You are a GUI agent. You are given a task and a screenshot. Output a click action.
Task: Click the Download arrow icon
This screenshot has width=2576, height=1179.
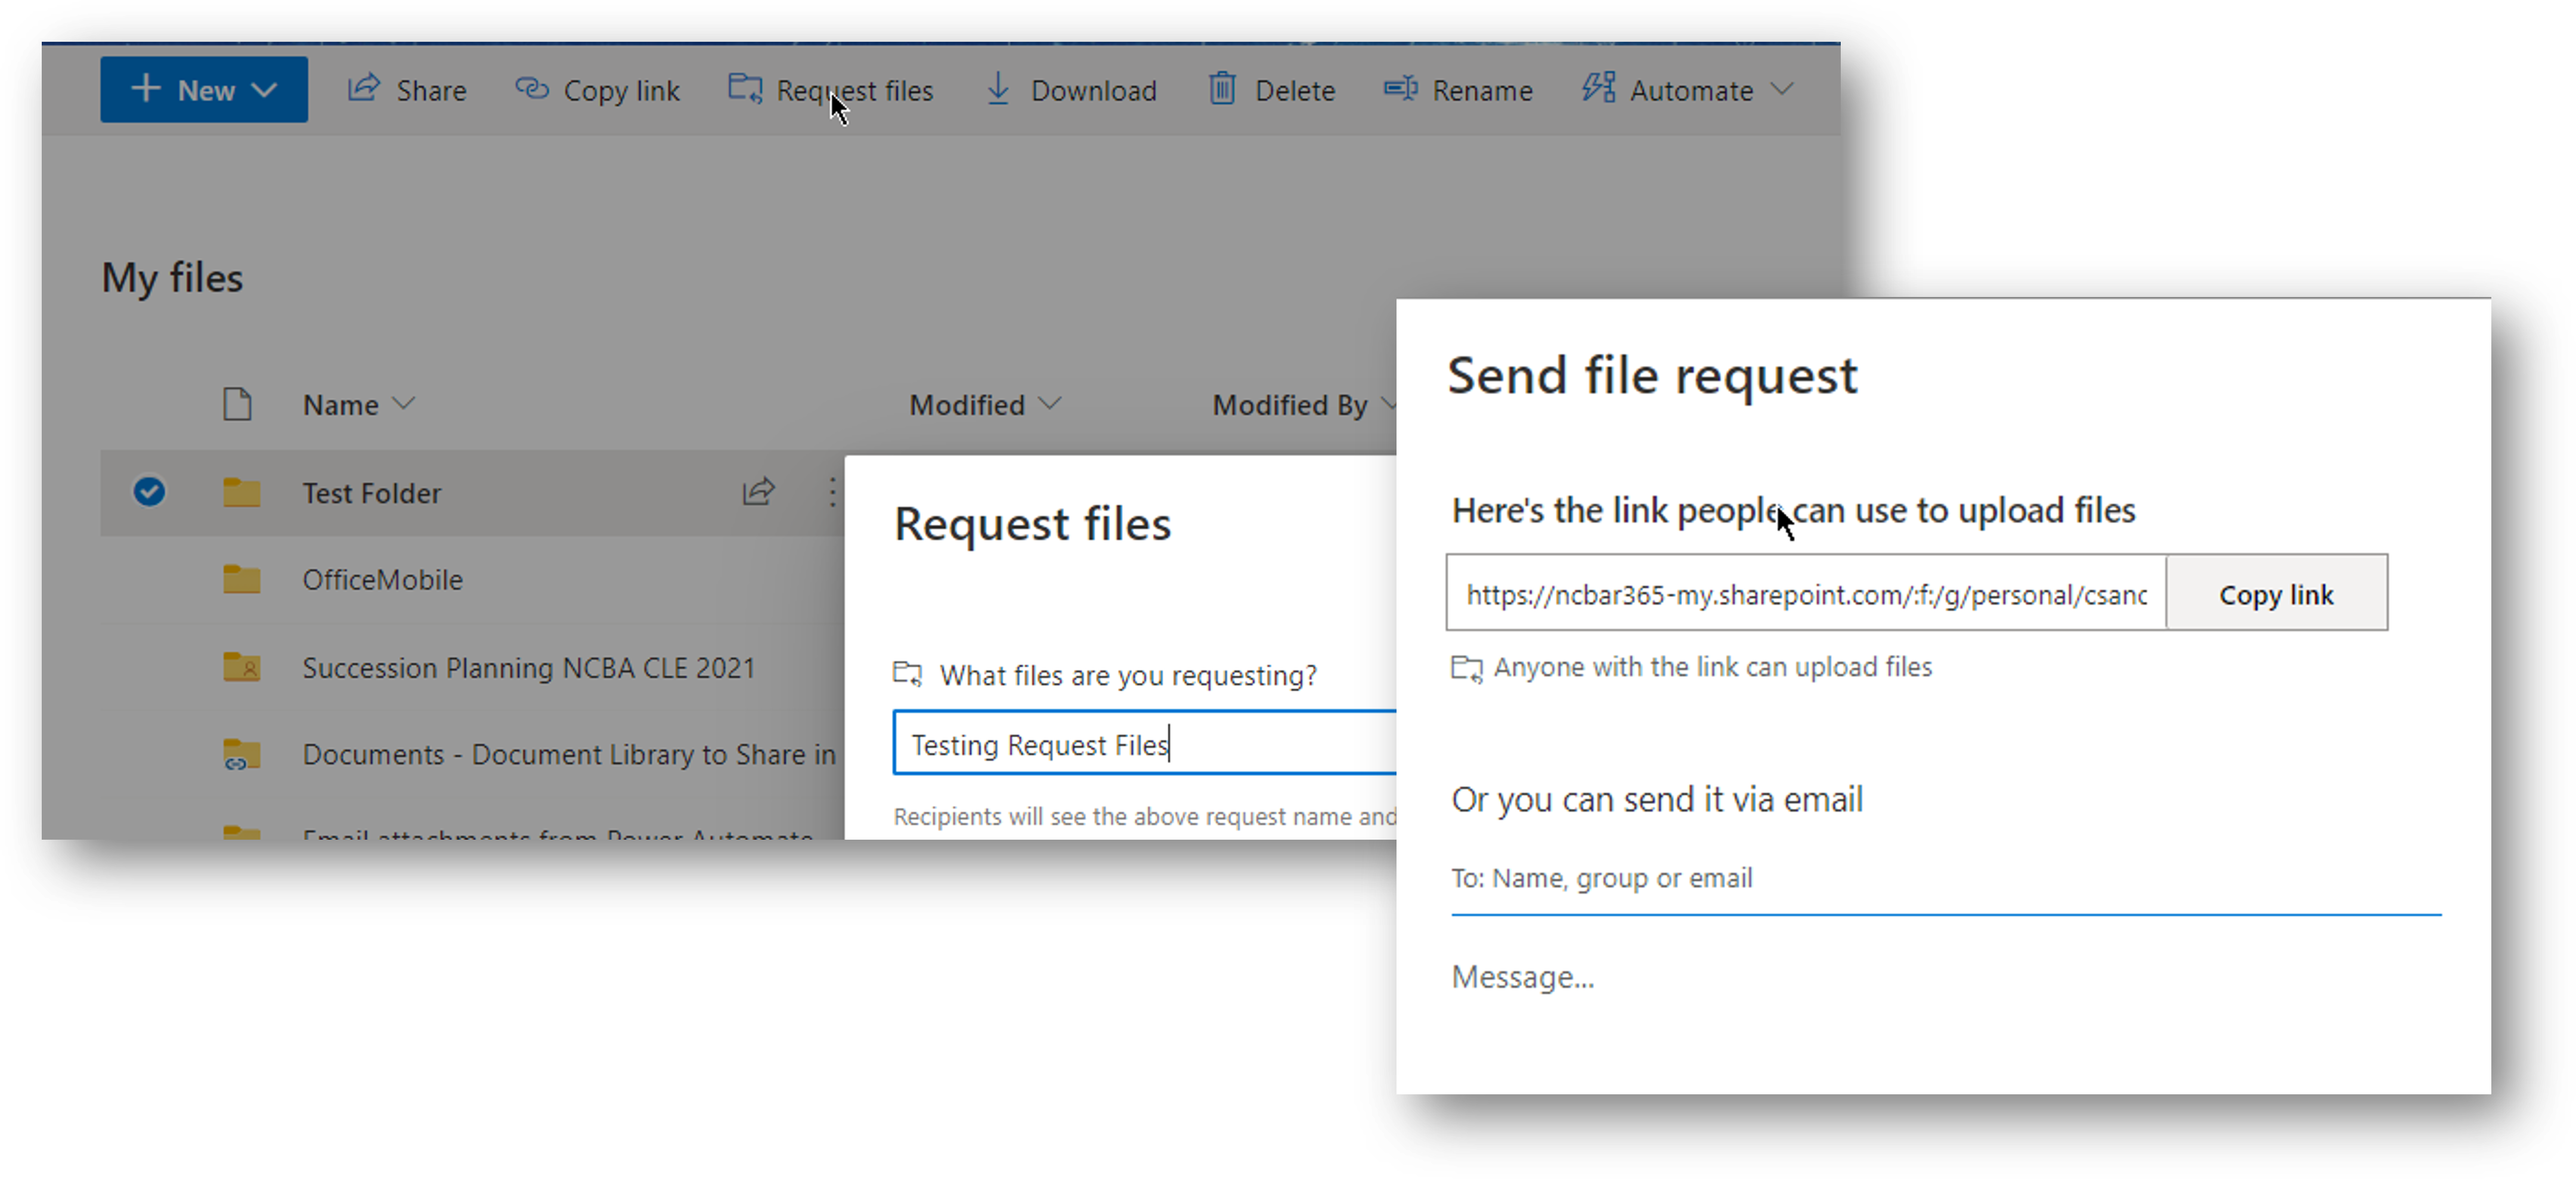pos(997,89)
